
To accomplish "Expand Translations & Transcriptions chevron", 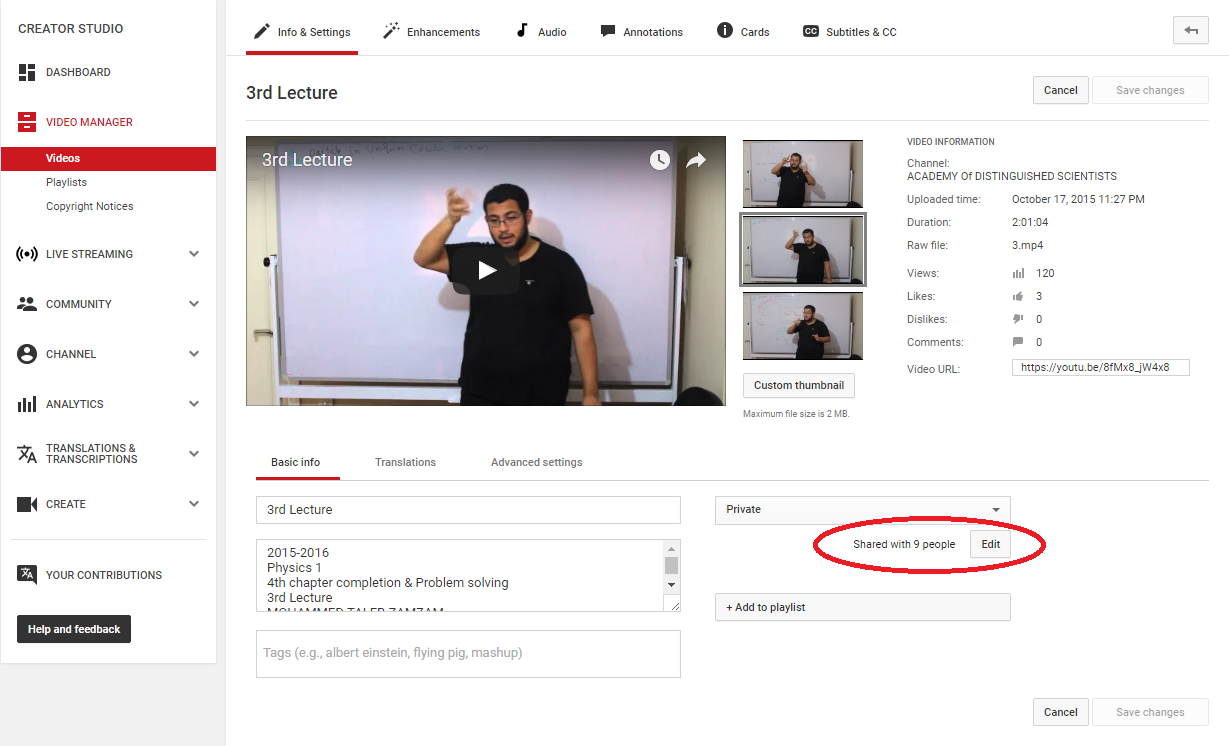I will pos(194,454).
